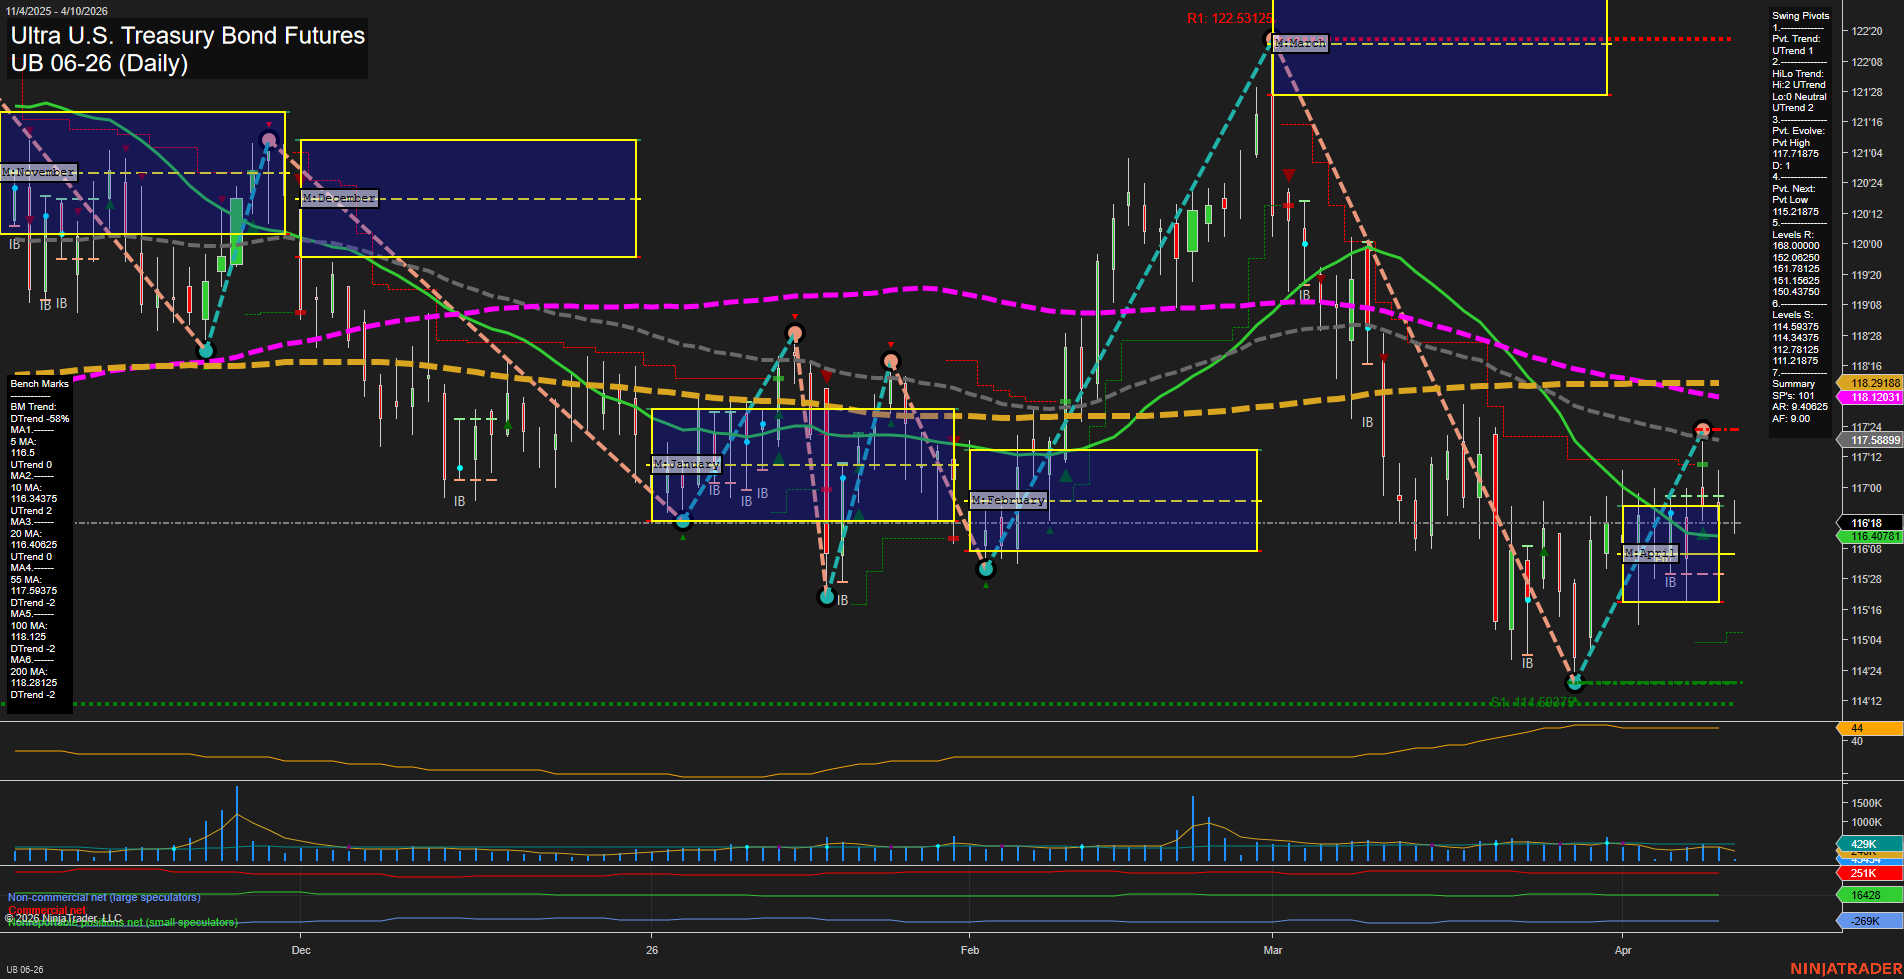Image resolution: width=1904 pixels, height=979 pixels.
Task: Click the M:December monthly range label
Action: pos(339,199)
